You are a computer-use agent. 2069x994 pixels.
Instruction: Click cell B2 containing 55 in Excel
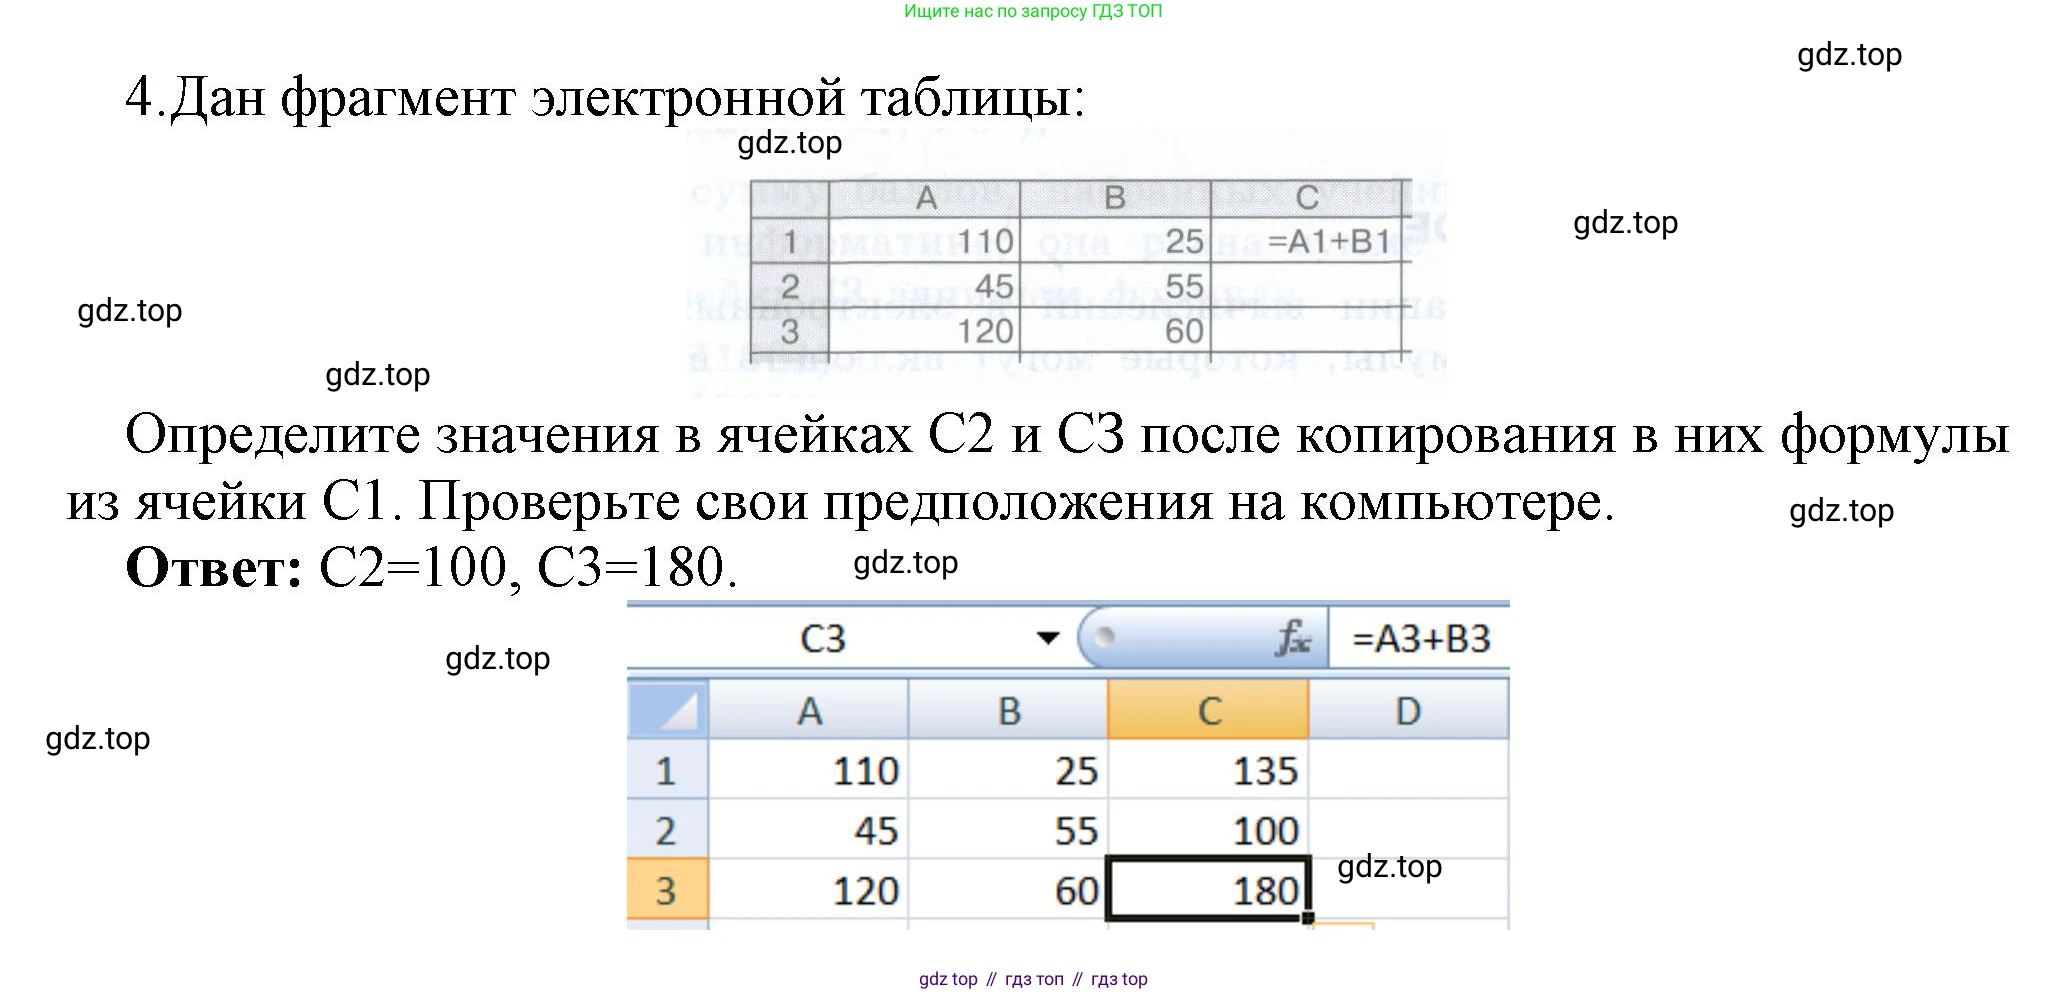tap(1008, 829)
